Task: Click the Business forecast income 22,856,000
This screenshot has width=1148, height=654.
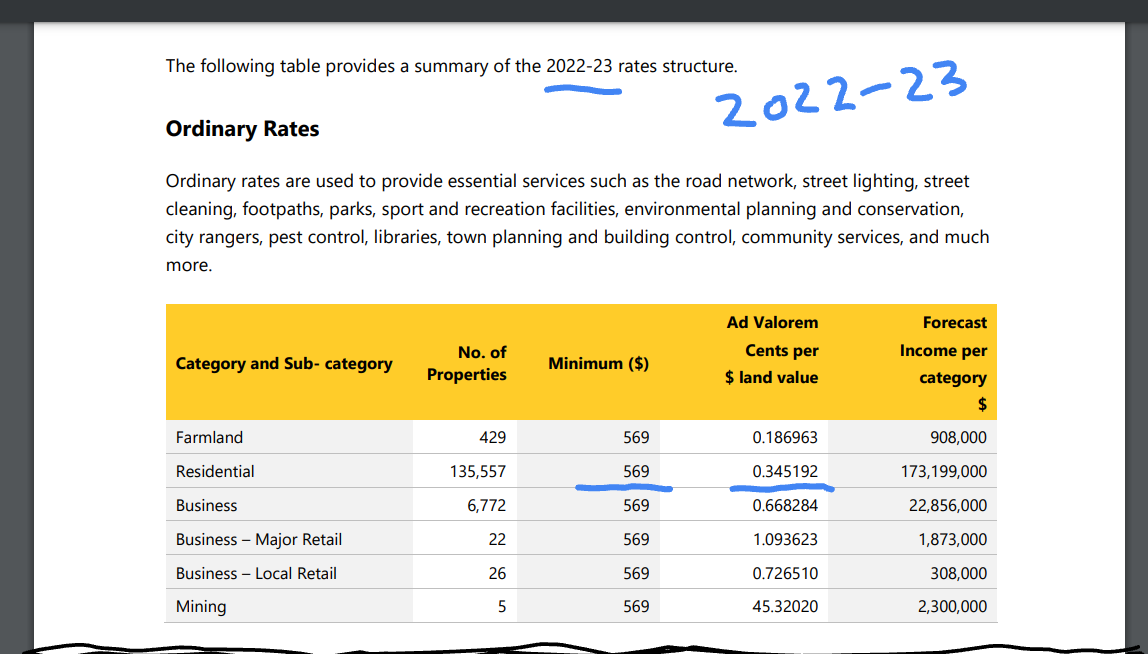Action: pos(948,505)
